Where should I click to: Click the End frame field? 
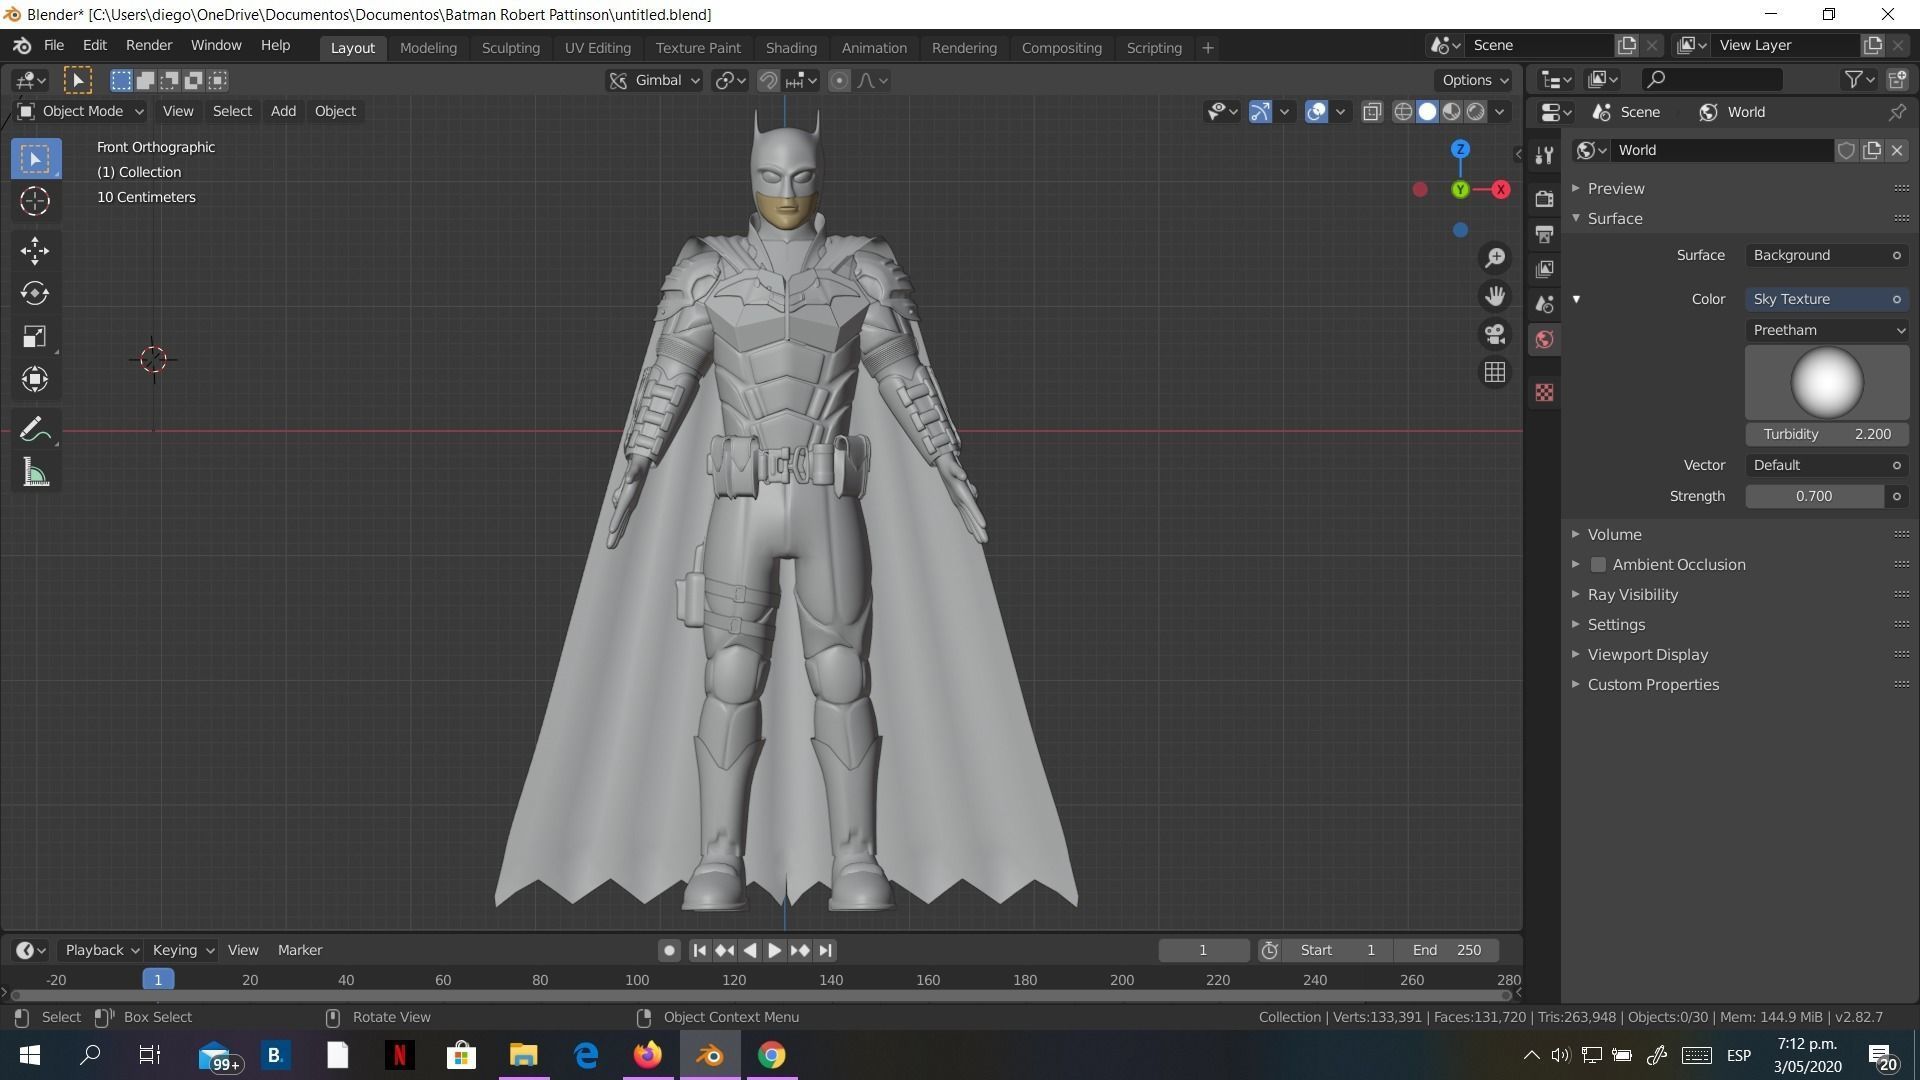click(1447, 950)
